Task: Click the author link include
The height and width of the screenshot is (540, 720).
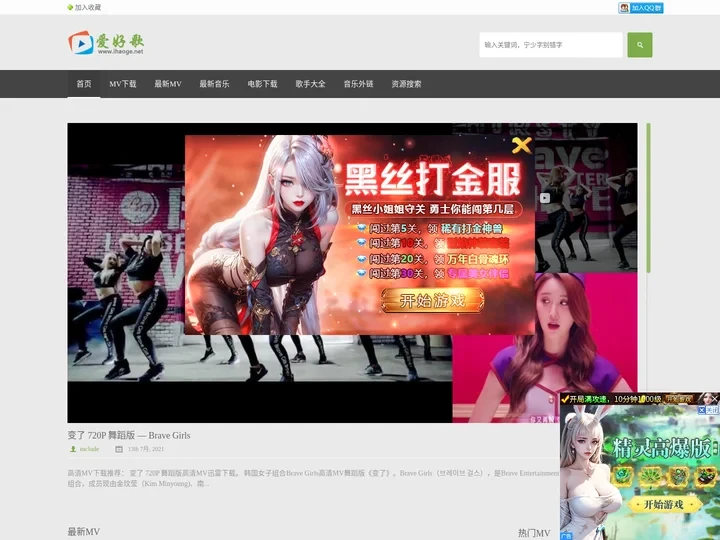Action: pyautogui.click(x=89, y=449)
